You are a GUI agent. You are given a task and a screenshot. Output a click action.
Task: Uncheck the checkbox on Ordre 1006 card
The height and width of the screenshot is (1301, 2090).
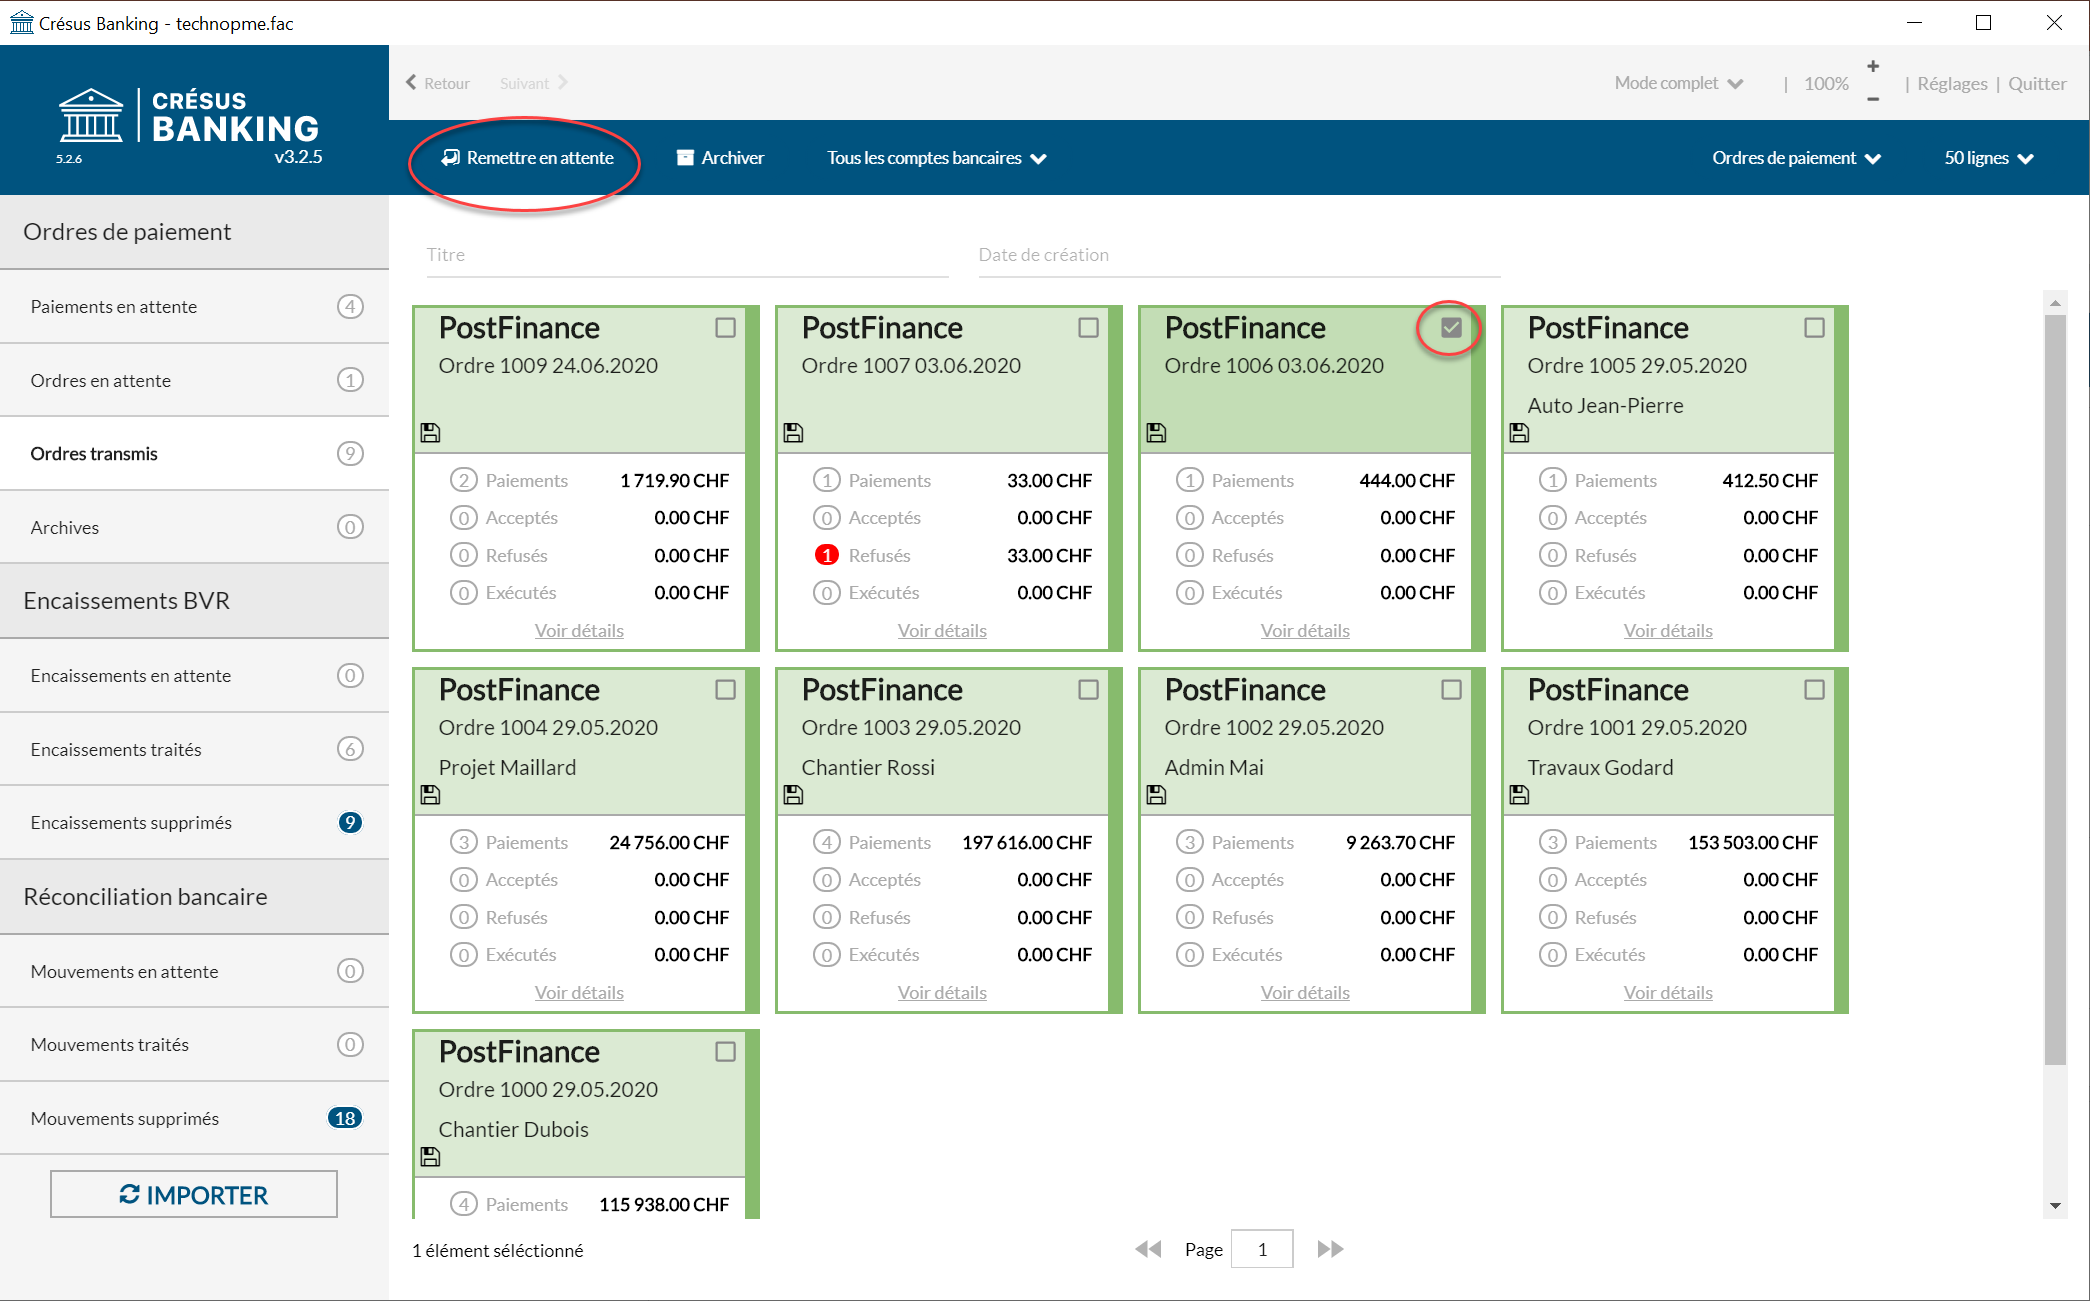click(x=1452, y=327)
